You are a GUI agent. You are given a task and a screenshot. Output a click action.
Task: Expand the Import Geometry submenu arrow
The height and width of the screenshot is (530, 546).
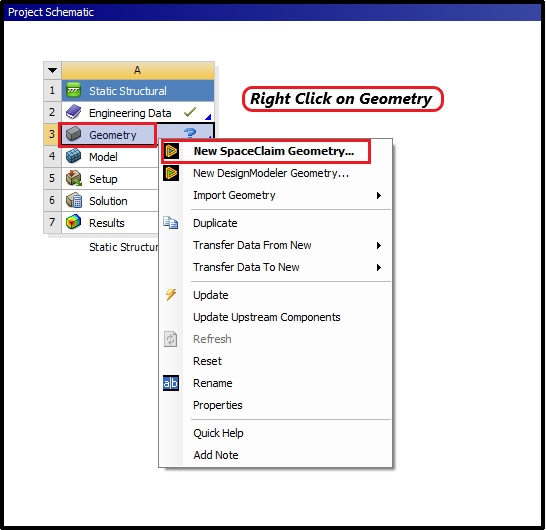(x=379, y=195)
